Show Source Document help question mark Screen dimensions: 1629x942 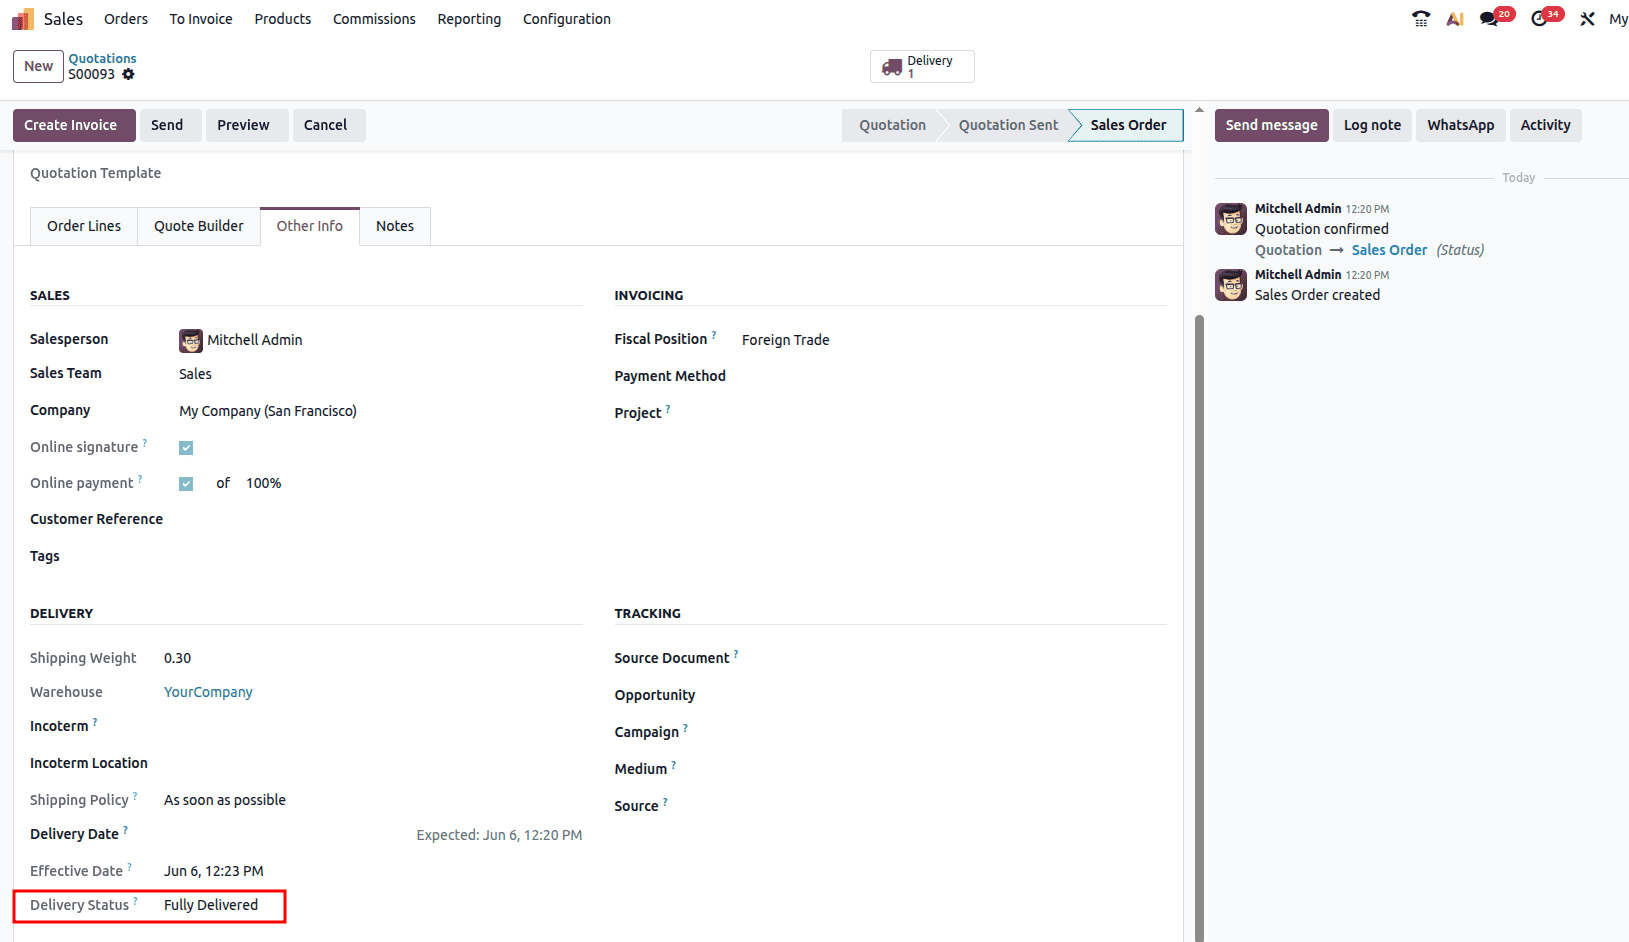[x=736, y=654]
